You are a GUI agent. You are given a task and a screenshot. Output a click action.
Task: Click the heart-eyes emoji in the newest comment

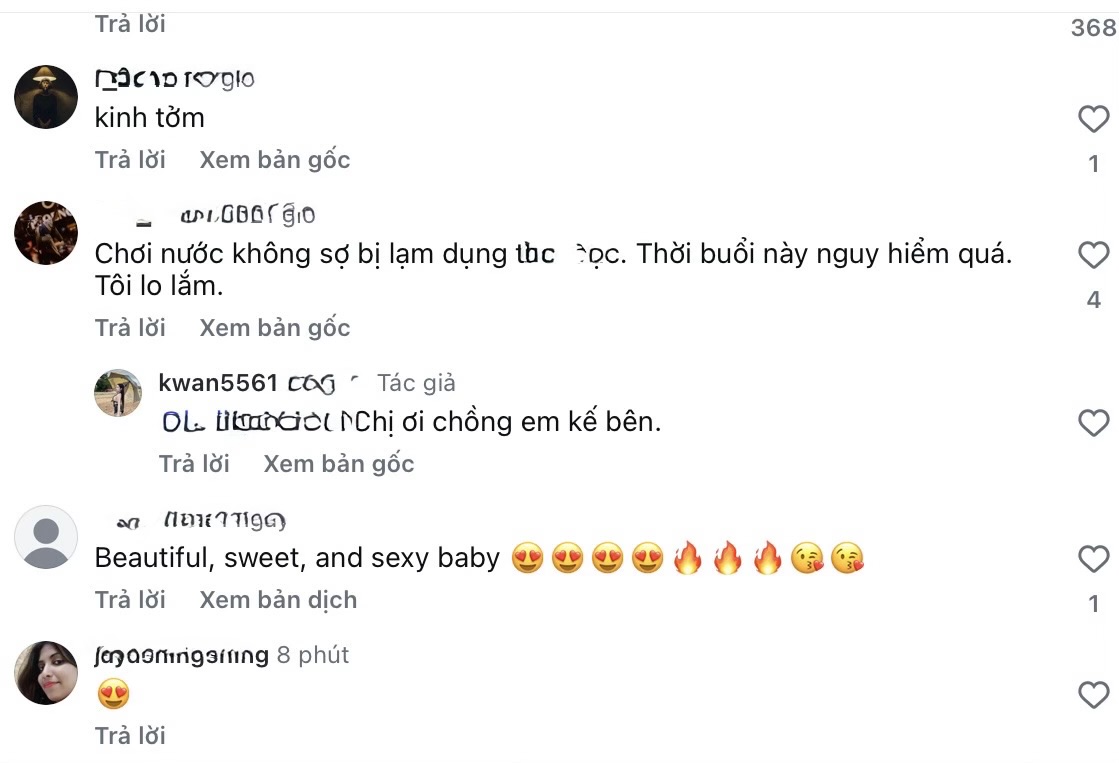pyautogui.click(x=113, y=694)
